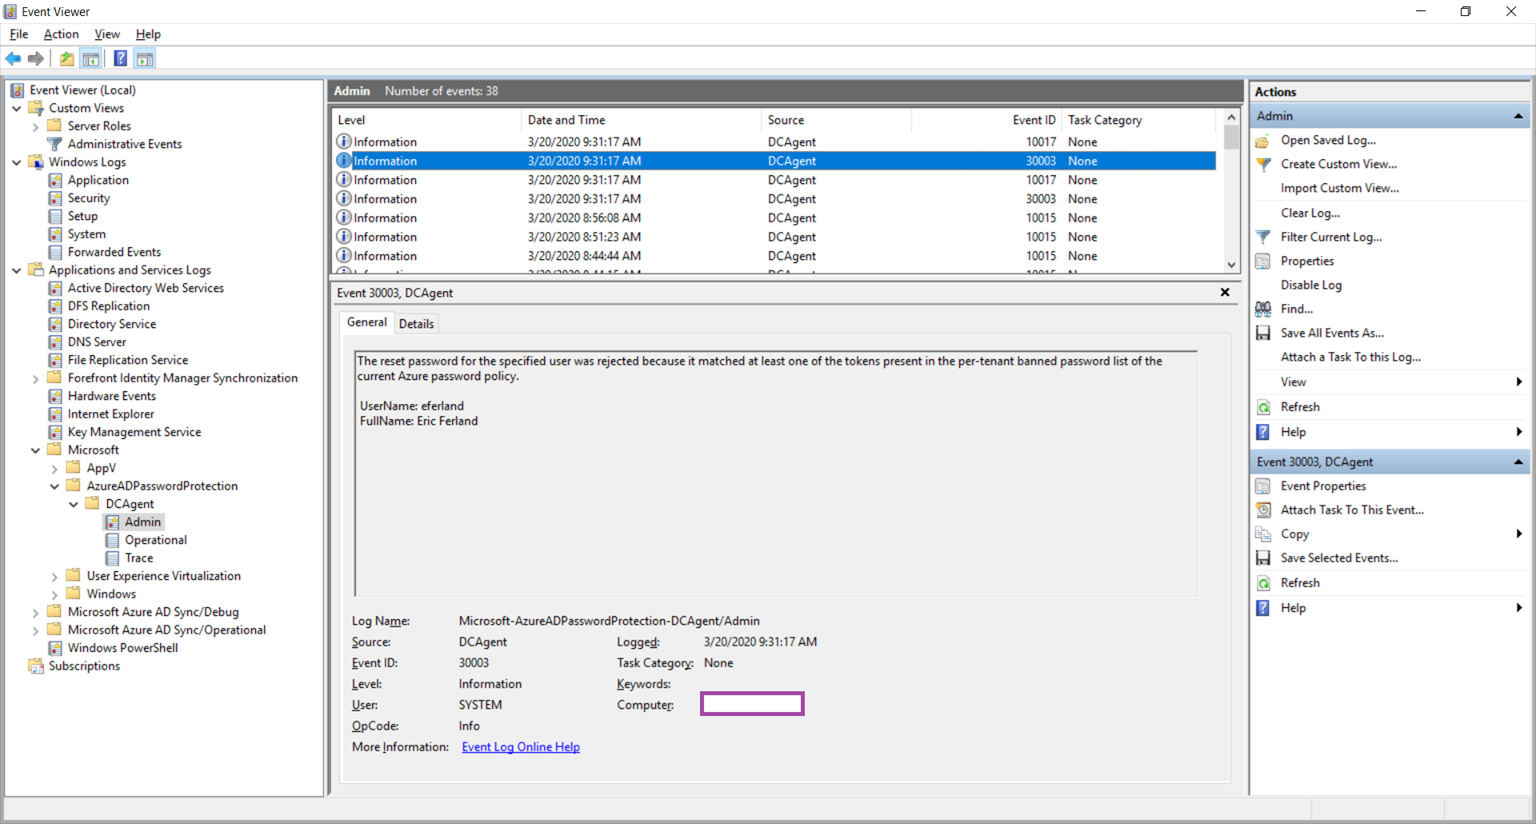Click the Security log icon in tree

pos(55,198)
